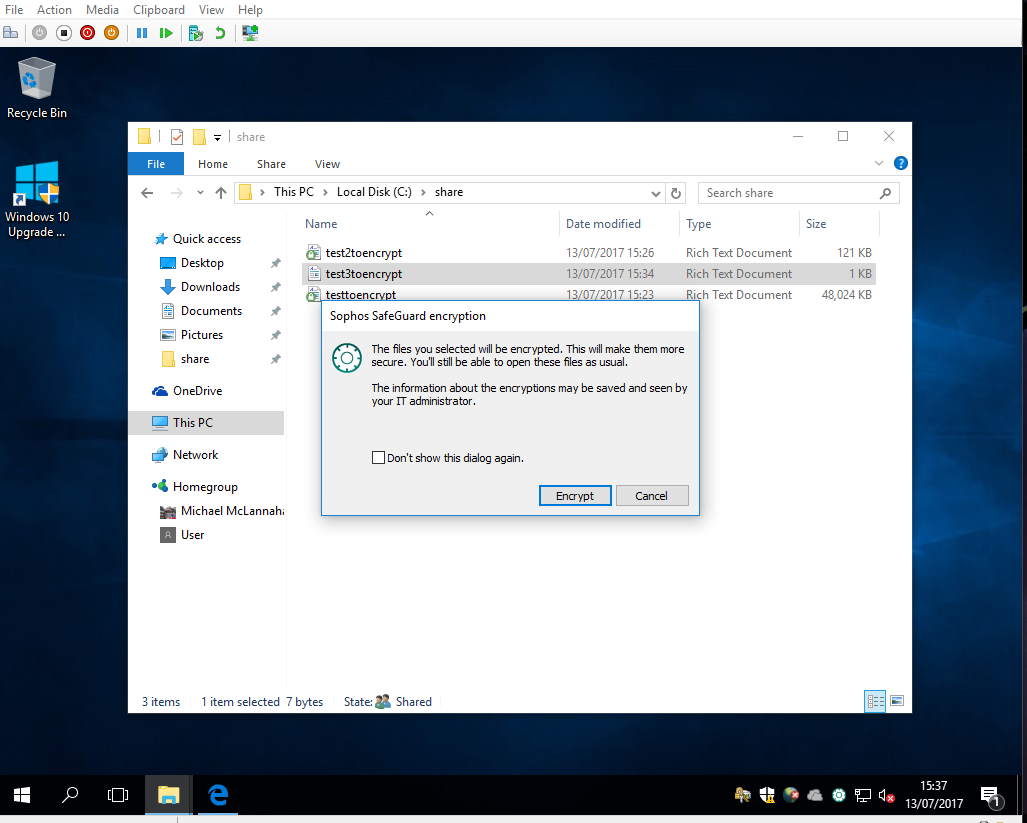
Task: Pause the virtual machine
Action: coord(141,33)
